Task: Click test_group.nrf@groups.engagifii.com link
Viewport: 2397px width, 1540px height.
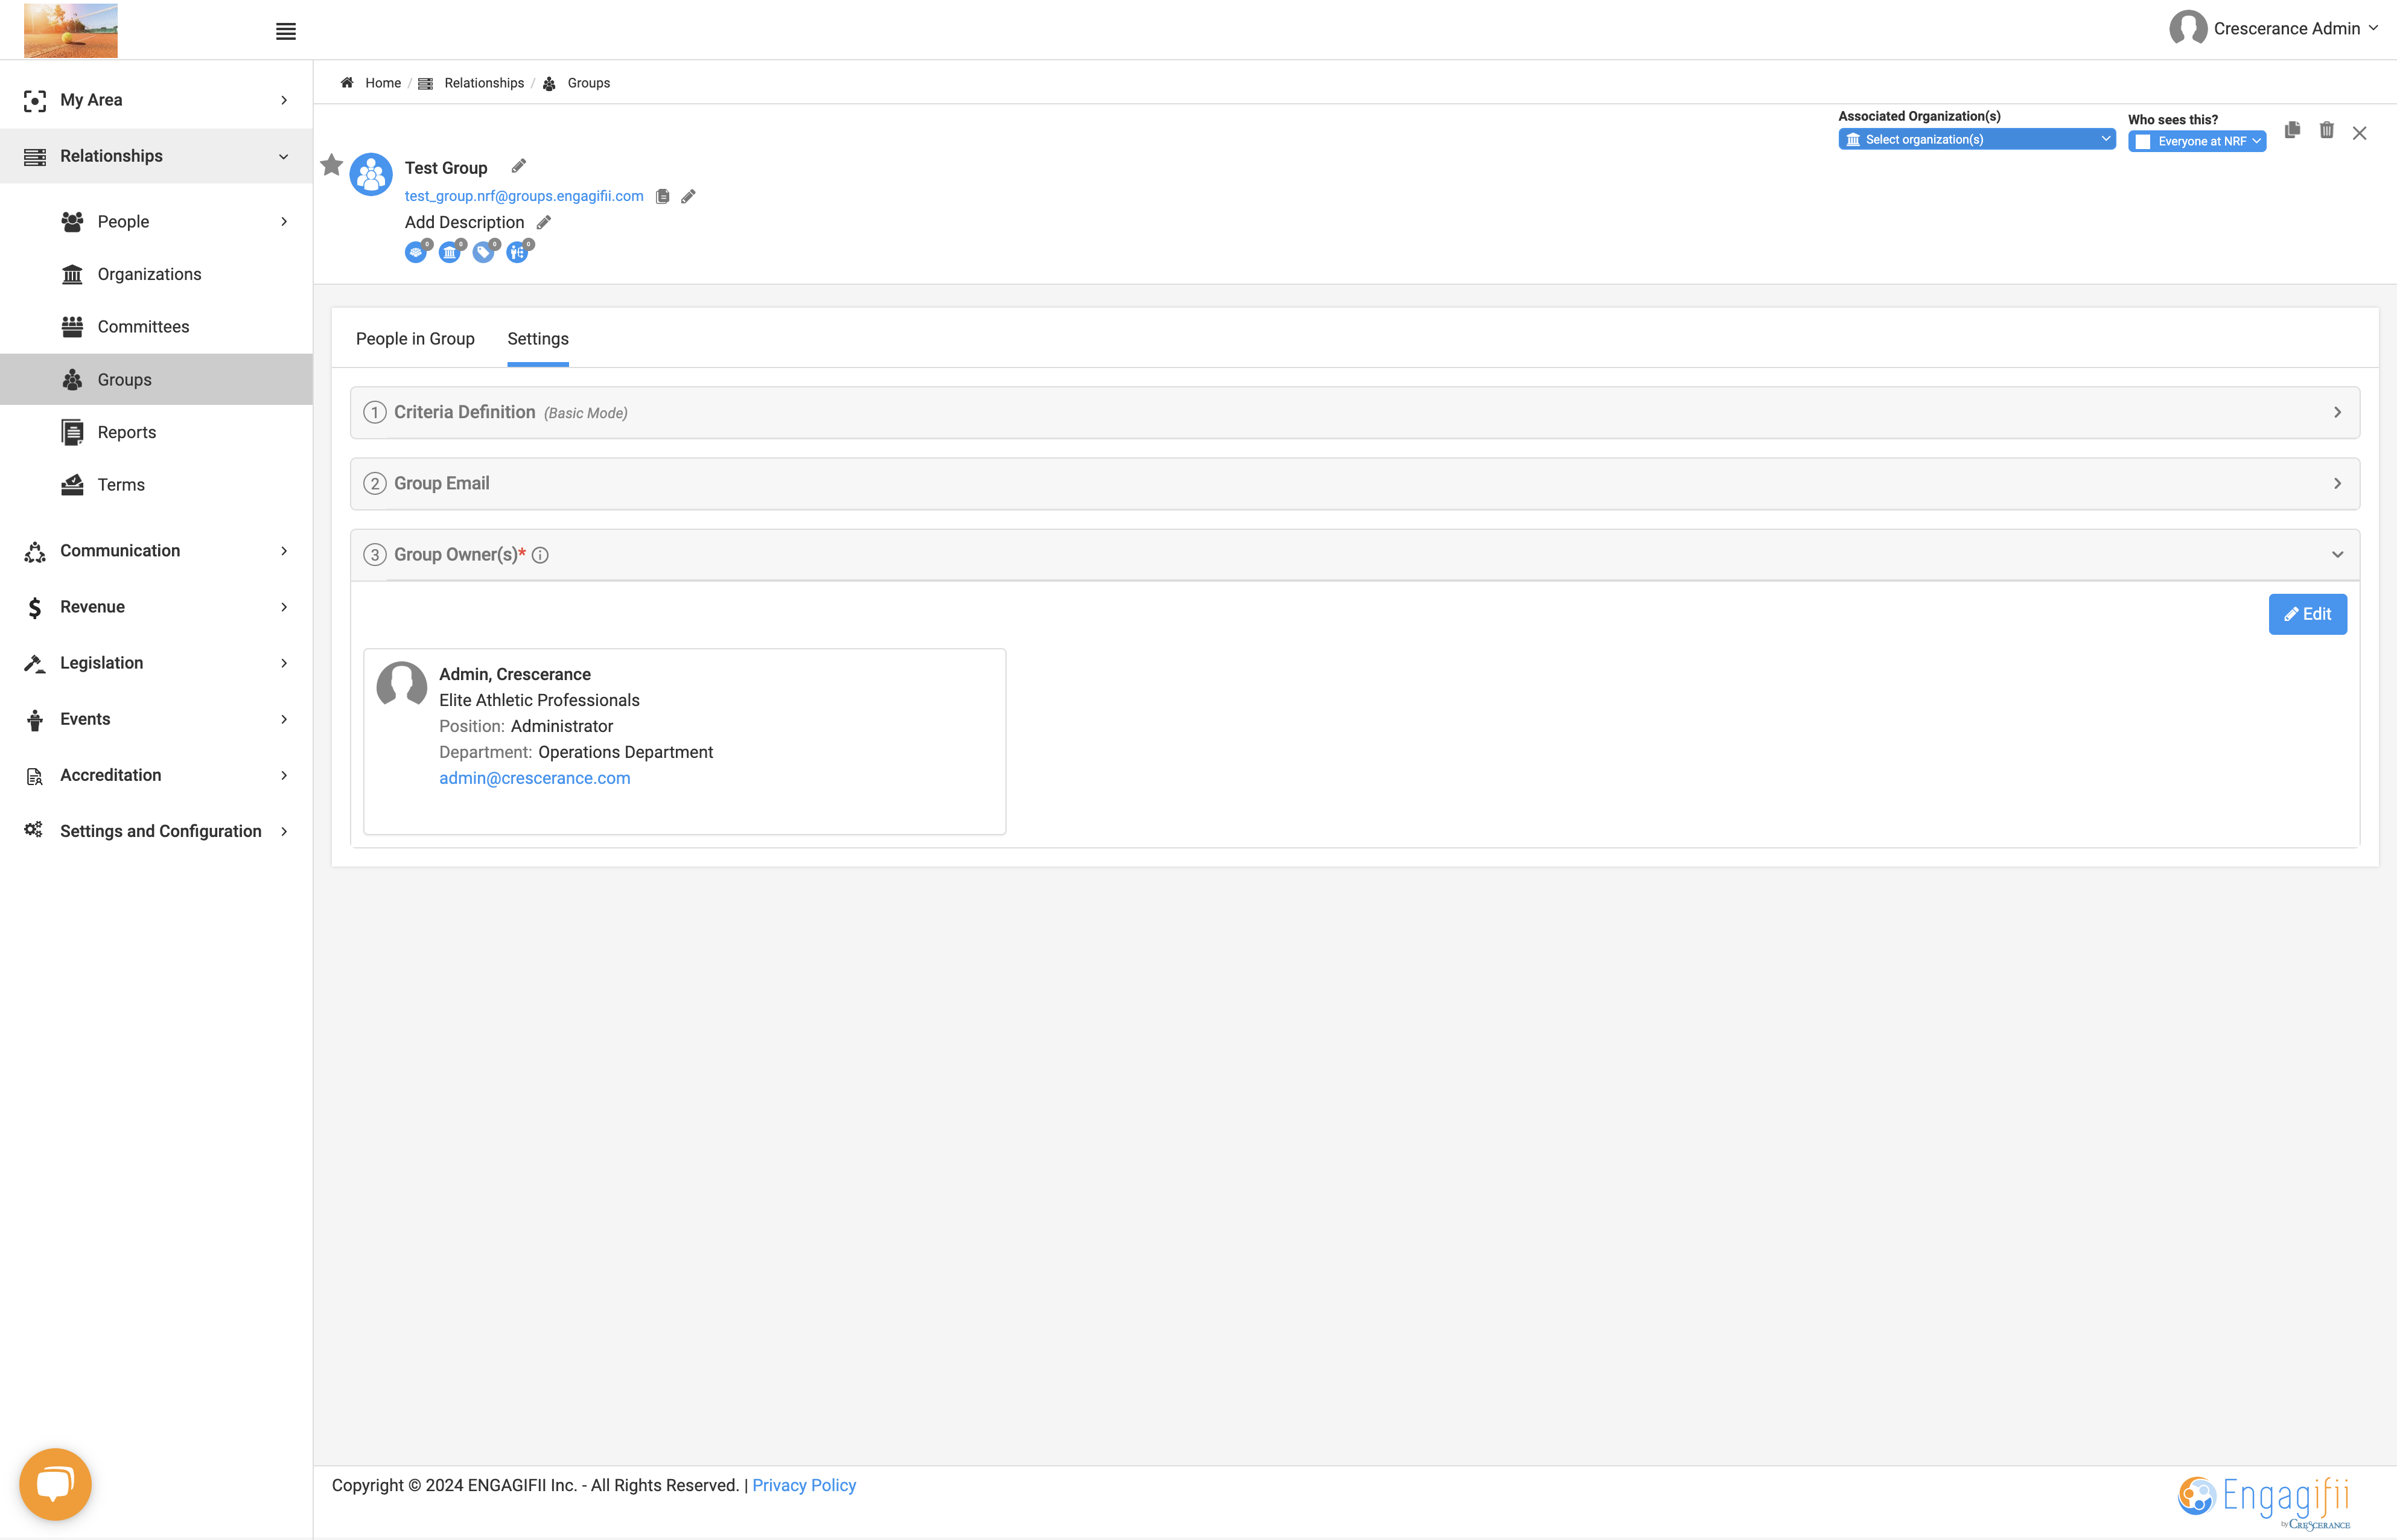Action: coord(524,196)
